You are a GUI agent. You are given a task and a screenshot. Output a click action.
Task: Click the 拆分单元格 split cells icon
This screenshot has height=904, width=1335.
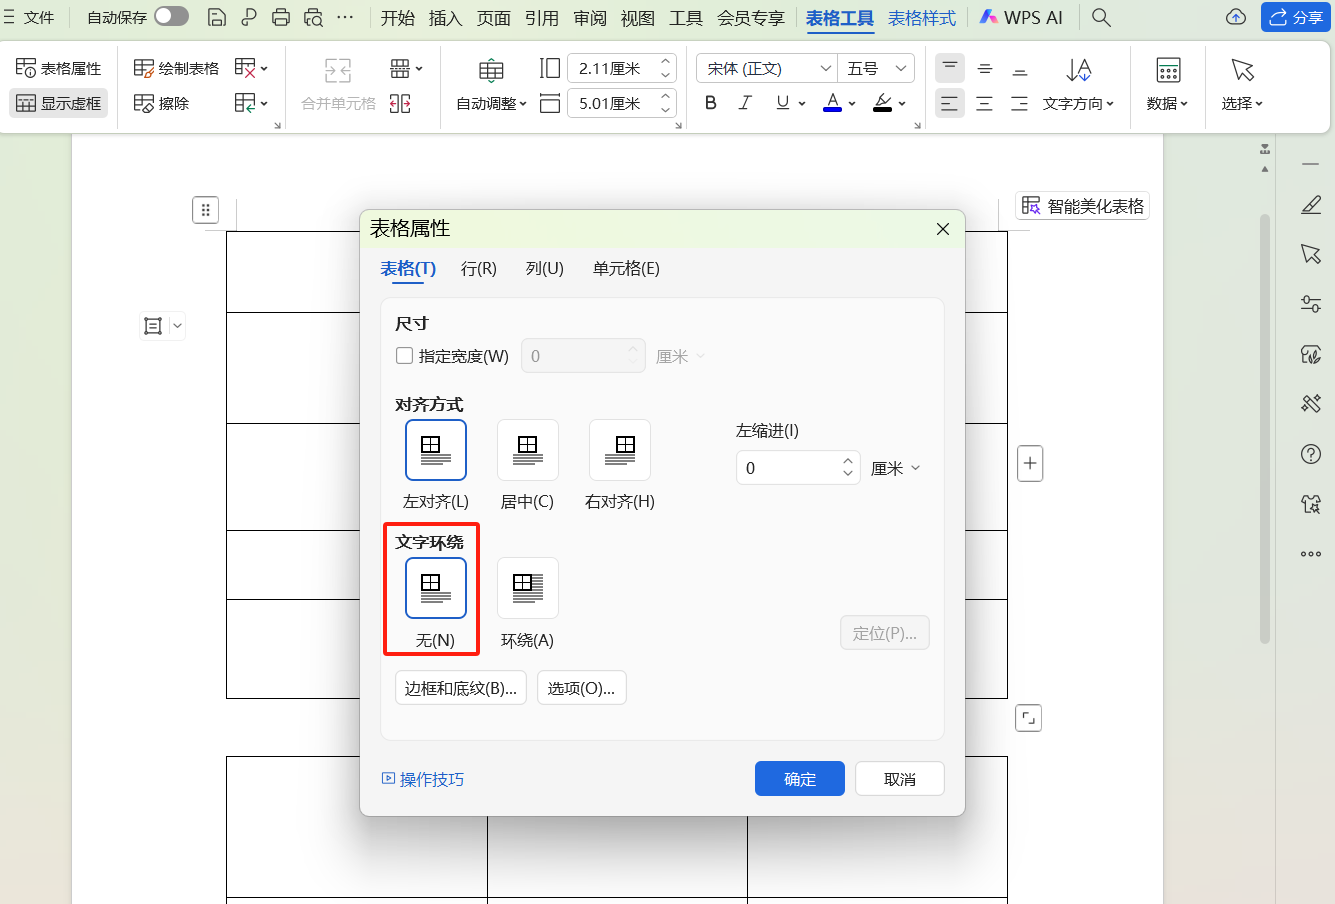tap(399, 103)
